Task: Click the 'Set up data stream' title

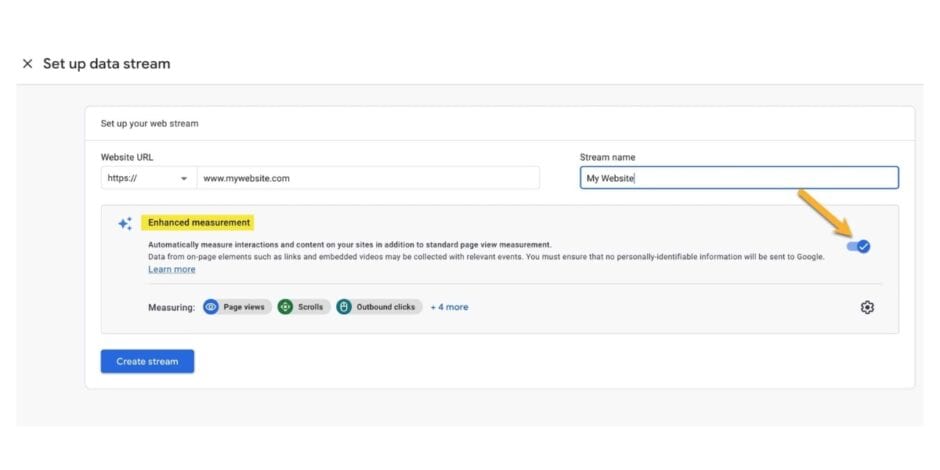Action: tap(106, 64)
